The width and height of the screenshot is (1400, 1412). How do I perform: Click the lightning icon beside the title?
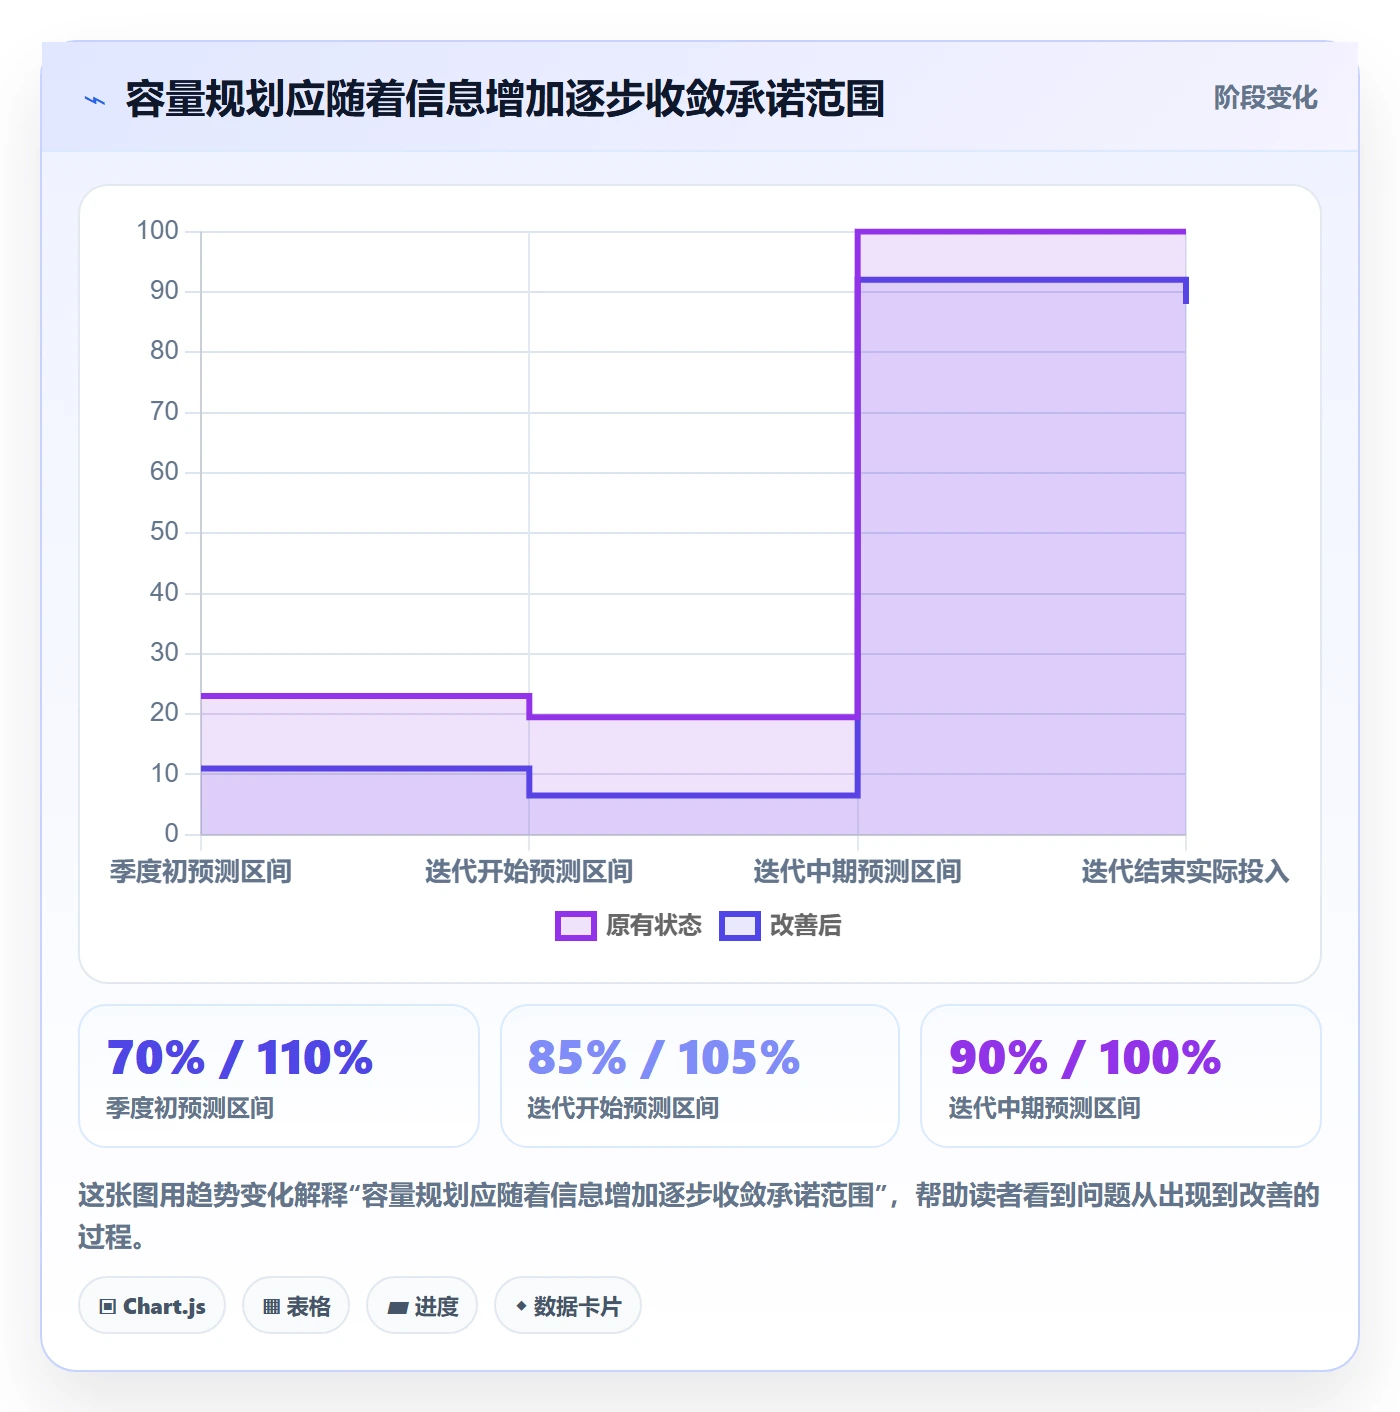pyautogui.click(x=95, y=100)
